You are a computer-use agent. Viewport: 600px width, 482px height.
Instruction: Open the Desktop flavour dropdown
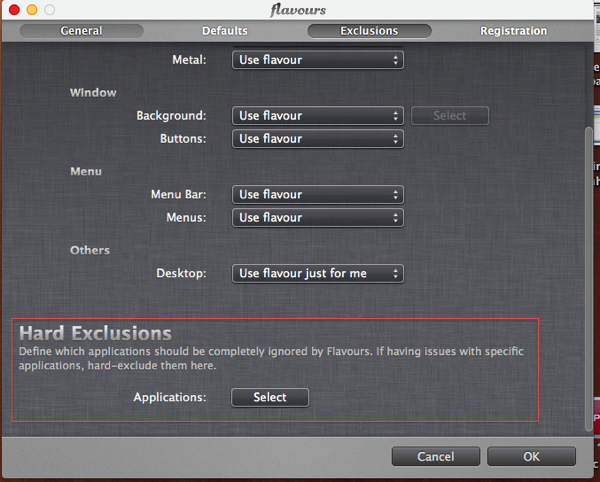point(318,274)
